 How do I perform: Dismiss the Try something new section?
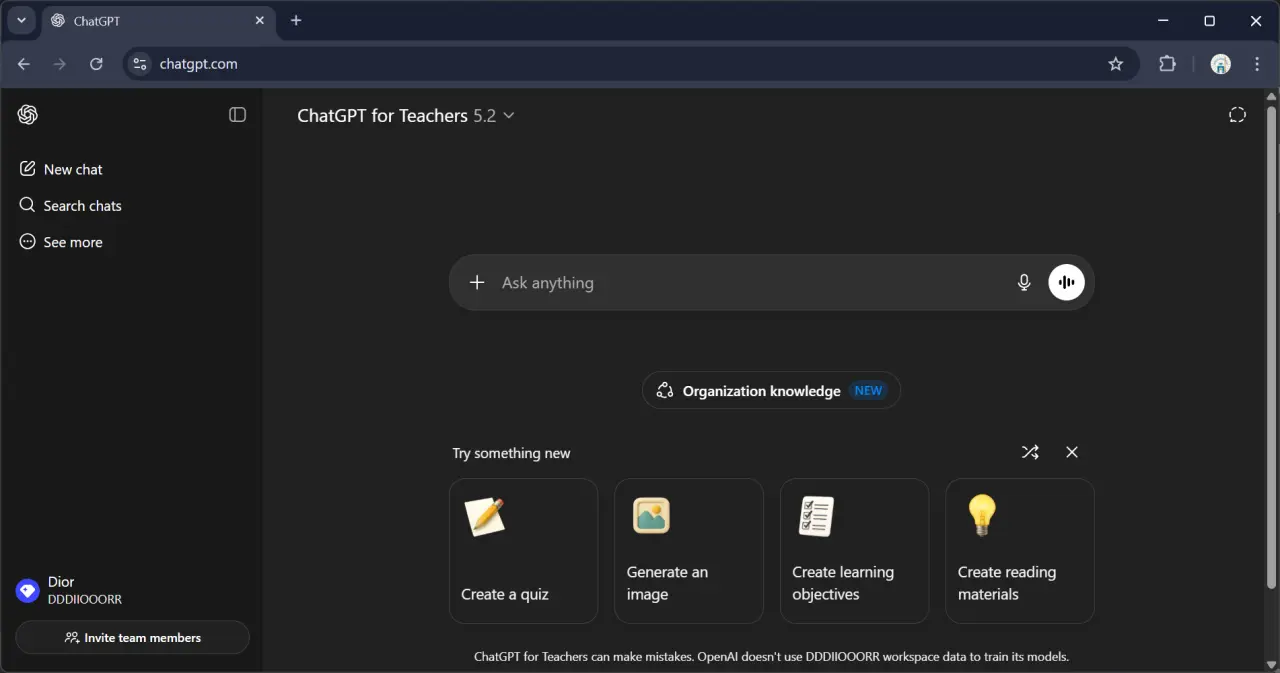coord(1072,452)
